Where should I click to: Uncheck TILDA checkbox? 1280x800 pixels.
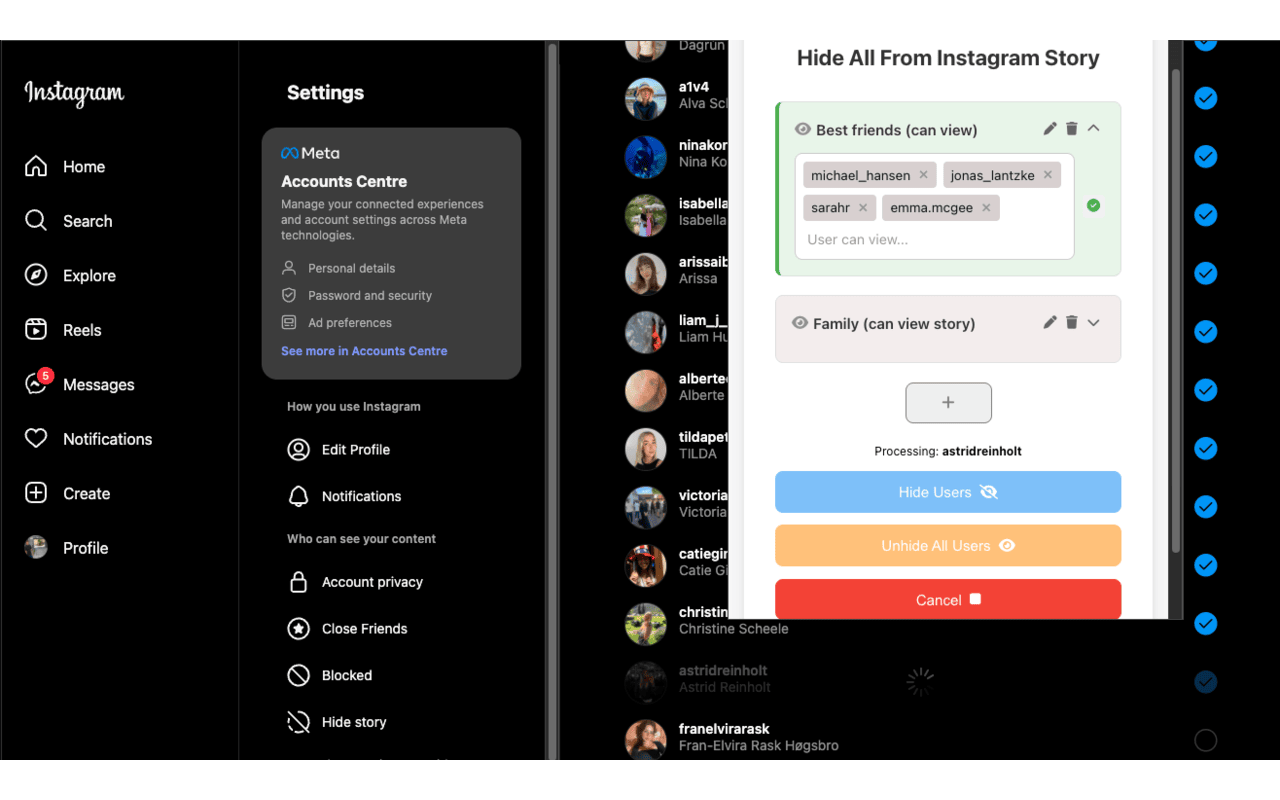click(x=1206, y=449)
